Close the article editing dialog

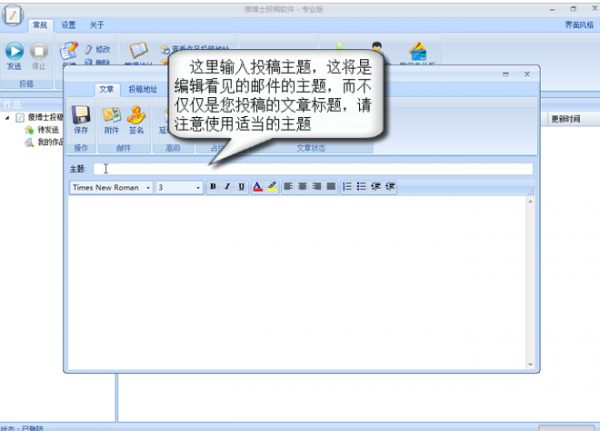(x=527, y=74)
